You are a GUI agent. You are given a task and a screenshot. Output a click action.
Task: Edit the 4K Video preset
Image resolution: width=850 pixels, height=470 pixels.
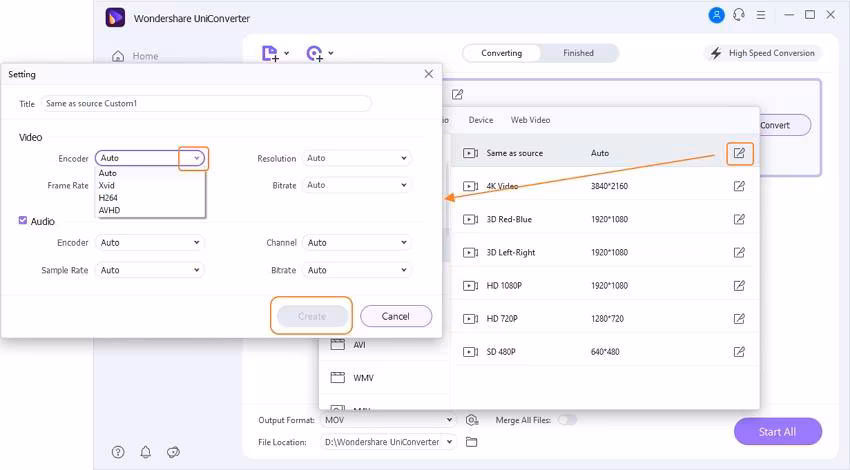739,186
